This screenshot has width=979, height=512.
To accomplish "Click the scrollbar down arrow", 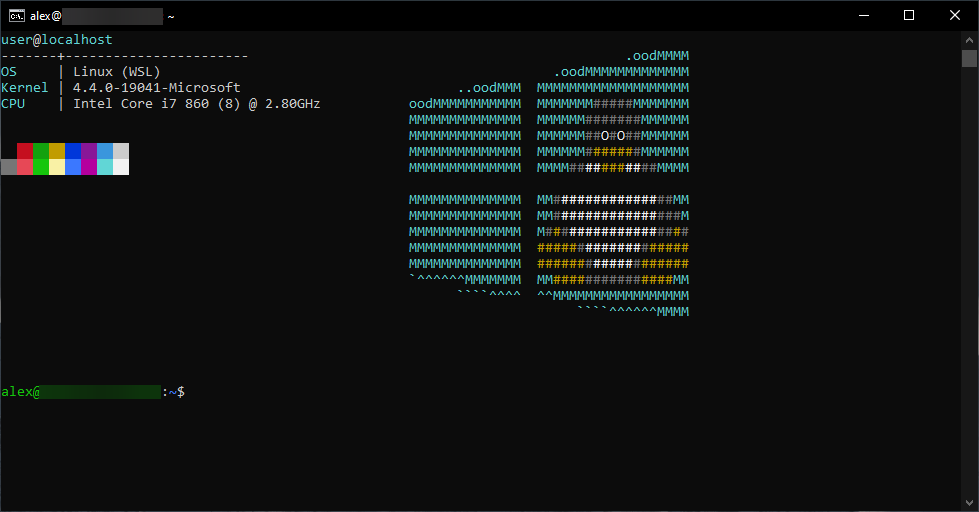I will point(969,503).
